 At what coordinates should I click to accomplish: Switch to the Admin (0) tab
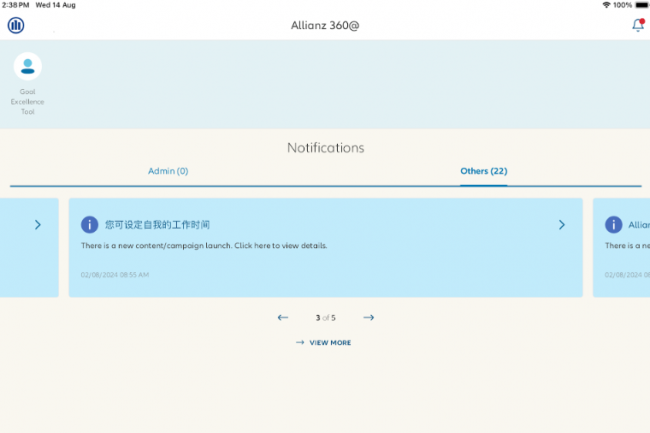click(168, 171)
